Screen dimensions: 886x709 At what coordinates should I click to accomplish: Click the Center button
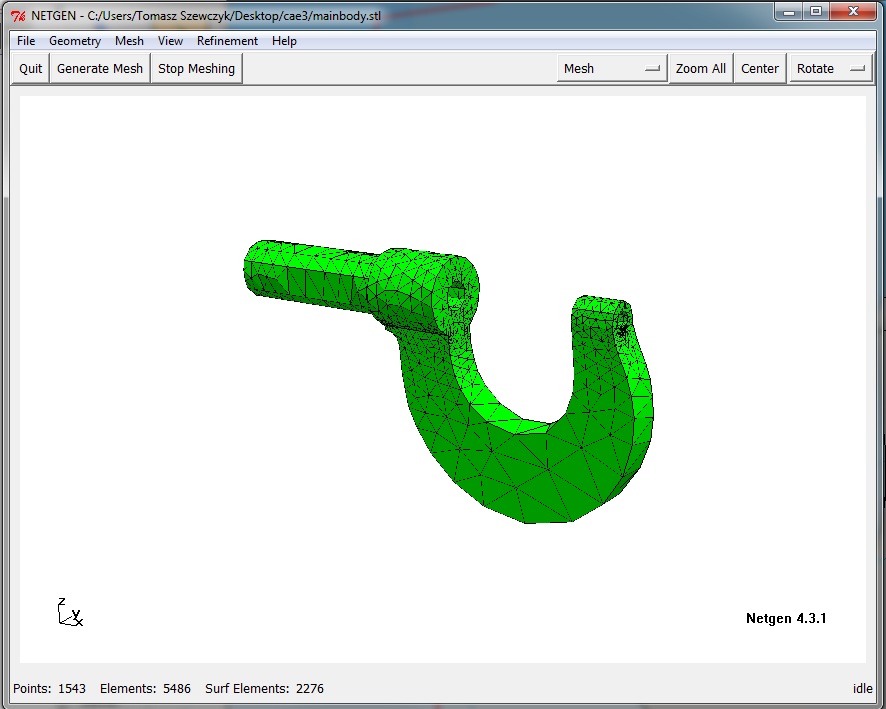tap(760, 68)
